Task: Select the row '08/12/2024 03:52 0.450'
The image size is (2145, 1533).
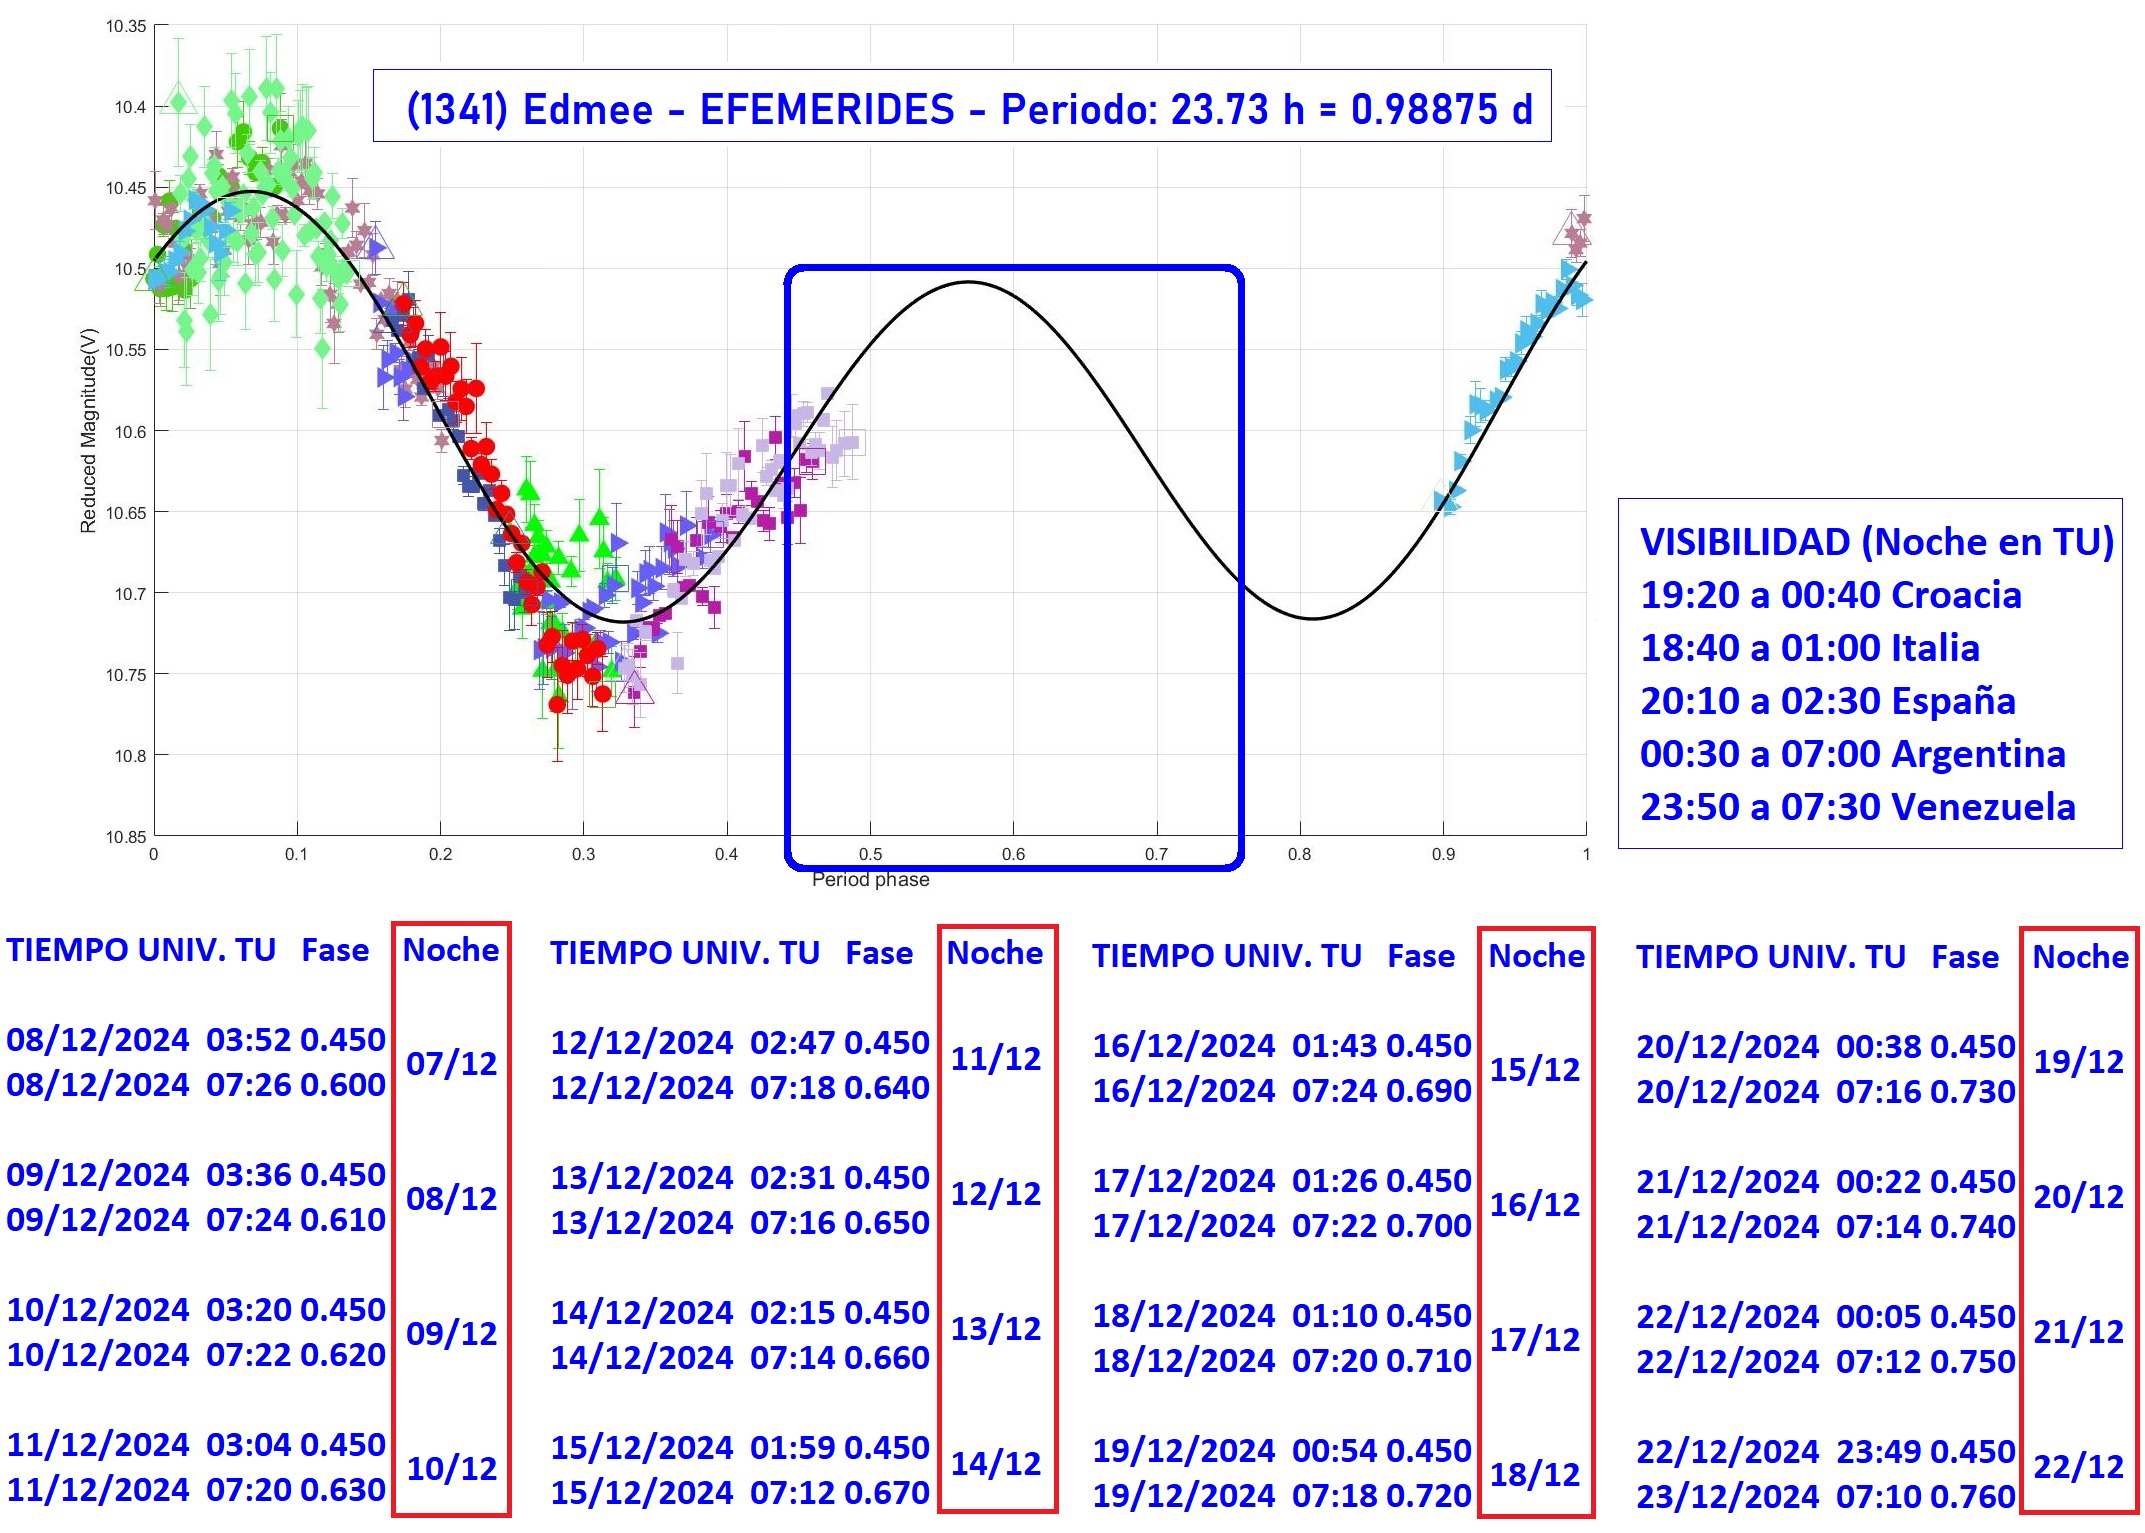Action: [196, 1040]
